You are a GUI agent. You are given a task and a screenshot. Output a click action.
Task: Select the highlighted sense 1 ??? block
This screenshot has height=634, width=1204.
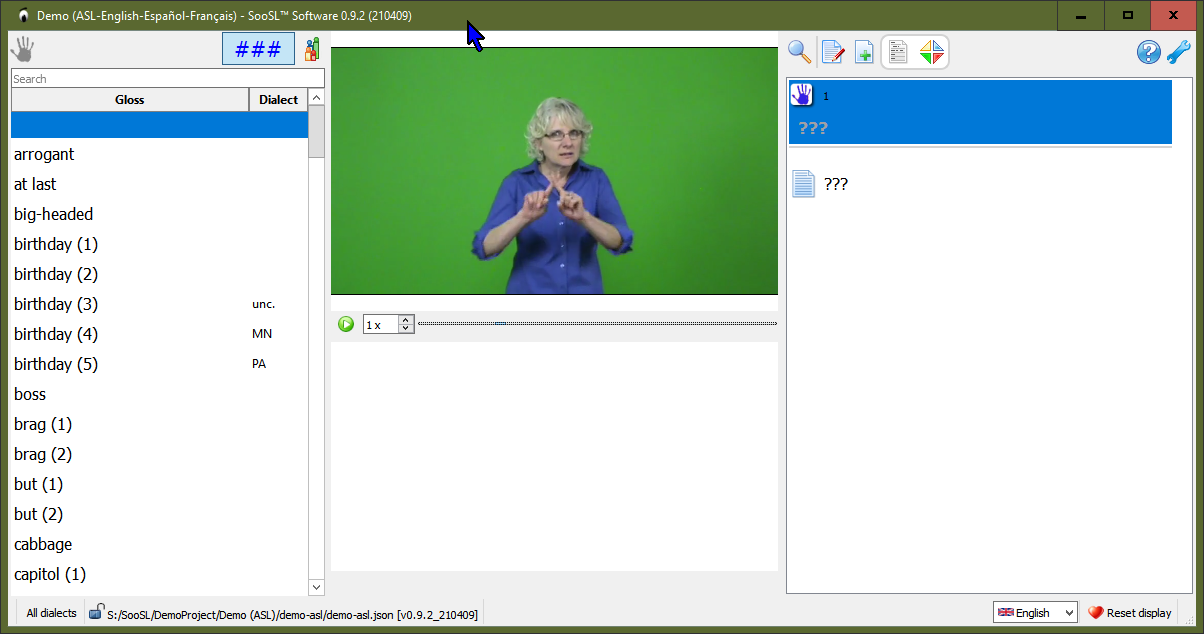point(979,112)
